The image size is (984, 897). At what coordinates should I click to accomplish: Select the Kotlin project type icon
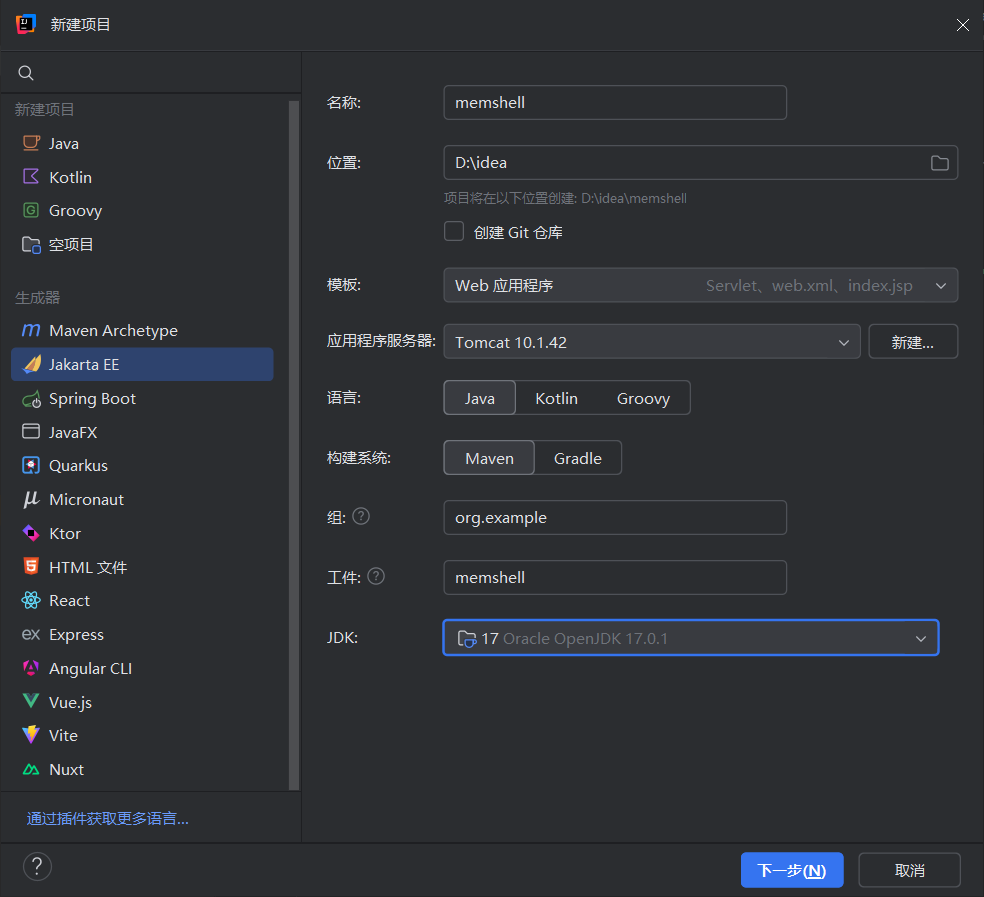31,177
